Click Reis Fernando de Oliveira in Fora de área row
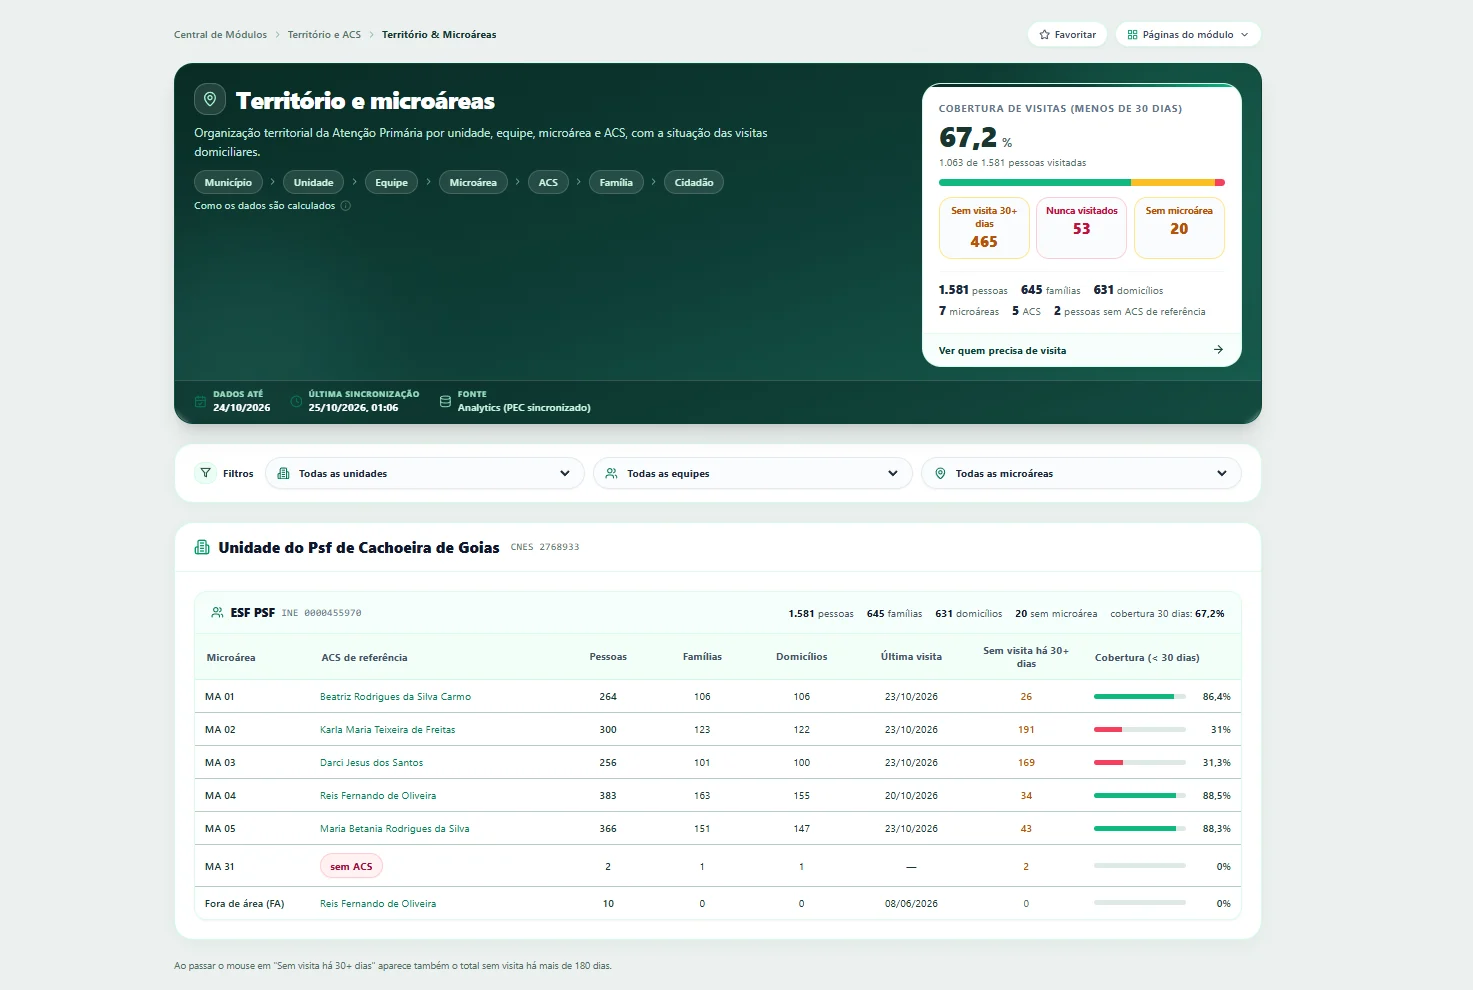Image resolution: width=1473 pixels, height=990 pixels. pos(378,904)
